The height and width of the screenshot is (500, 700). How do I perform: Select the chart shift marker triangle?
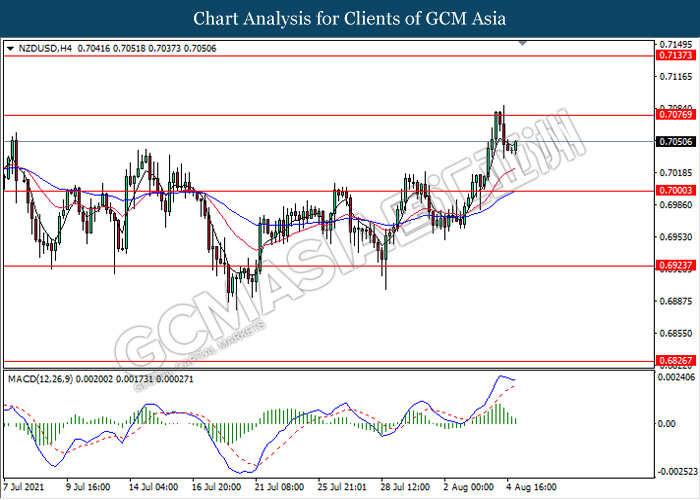[523, 43]
